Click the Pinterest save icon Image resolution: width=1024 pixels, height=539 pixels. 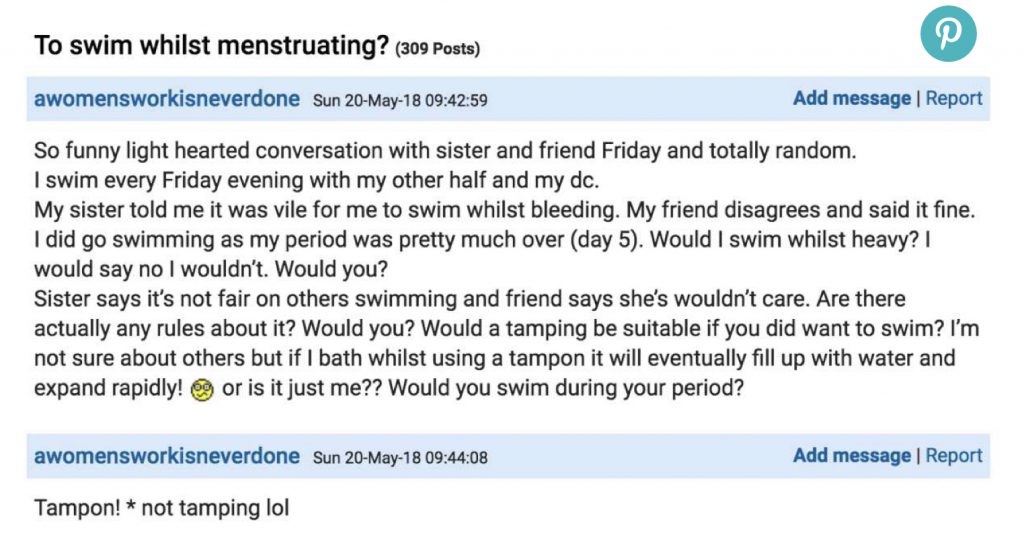[x=948, y=34]
